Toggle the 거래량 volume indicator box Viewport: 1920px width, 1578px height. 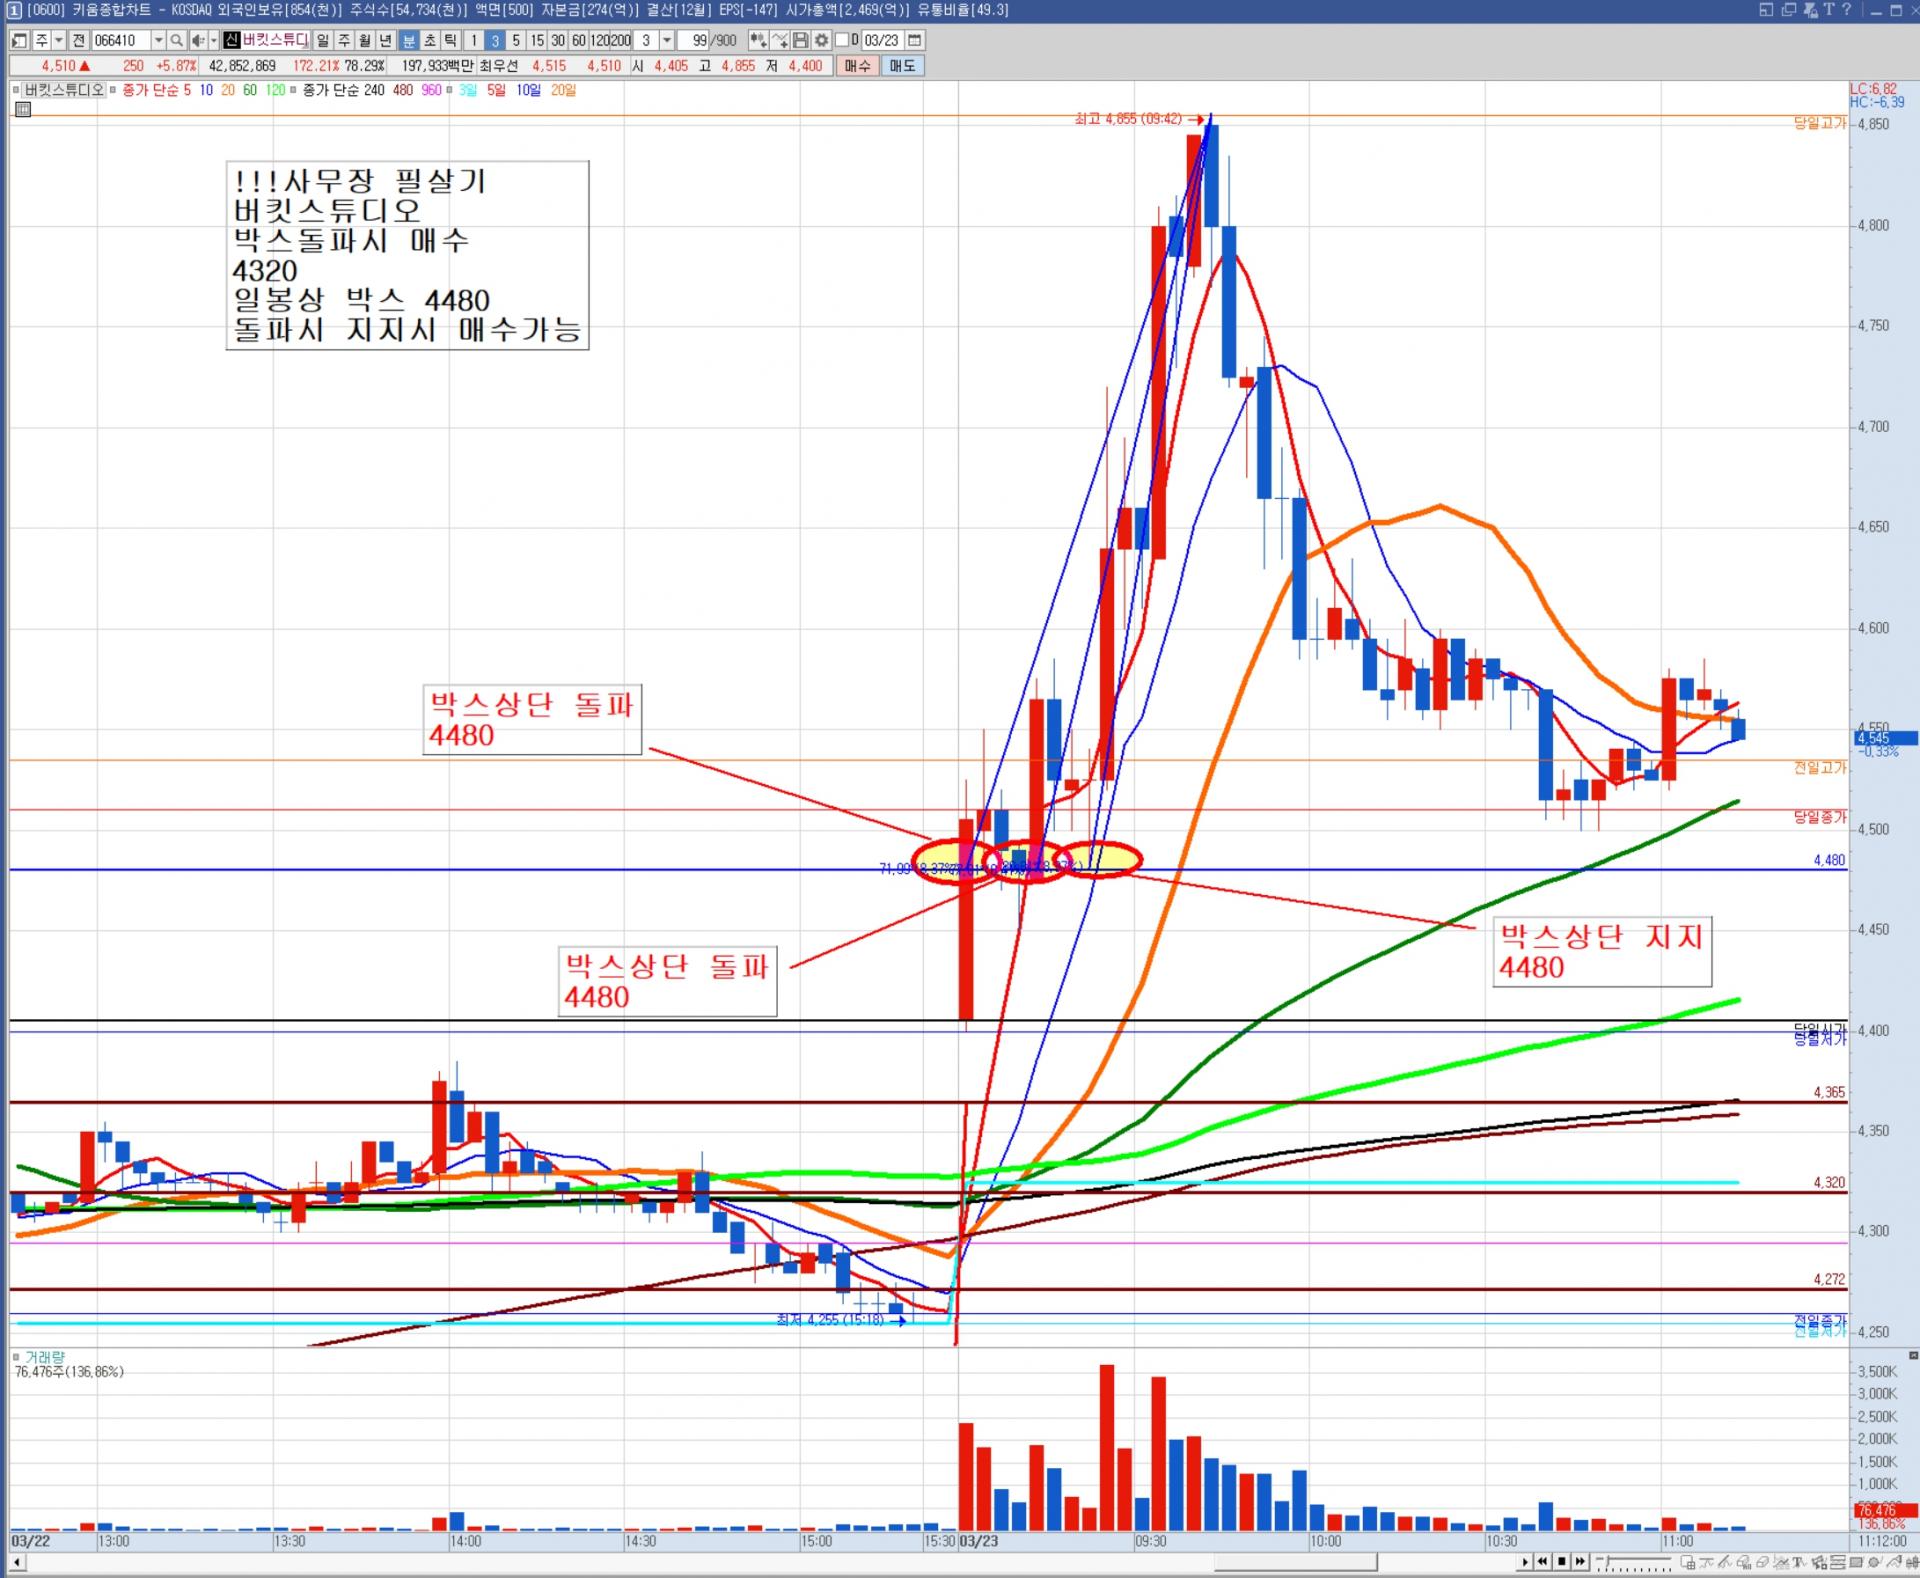pos(16,1357)
